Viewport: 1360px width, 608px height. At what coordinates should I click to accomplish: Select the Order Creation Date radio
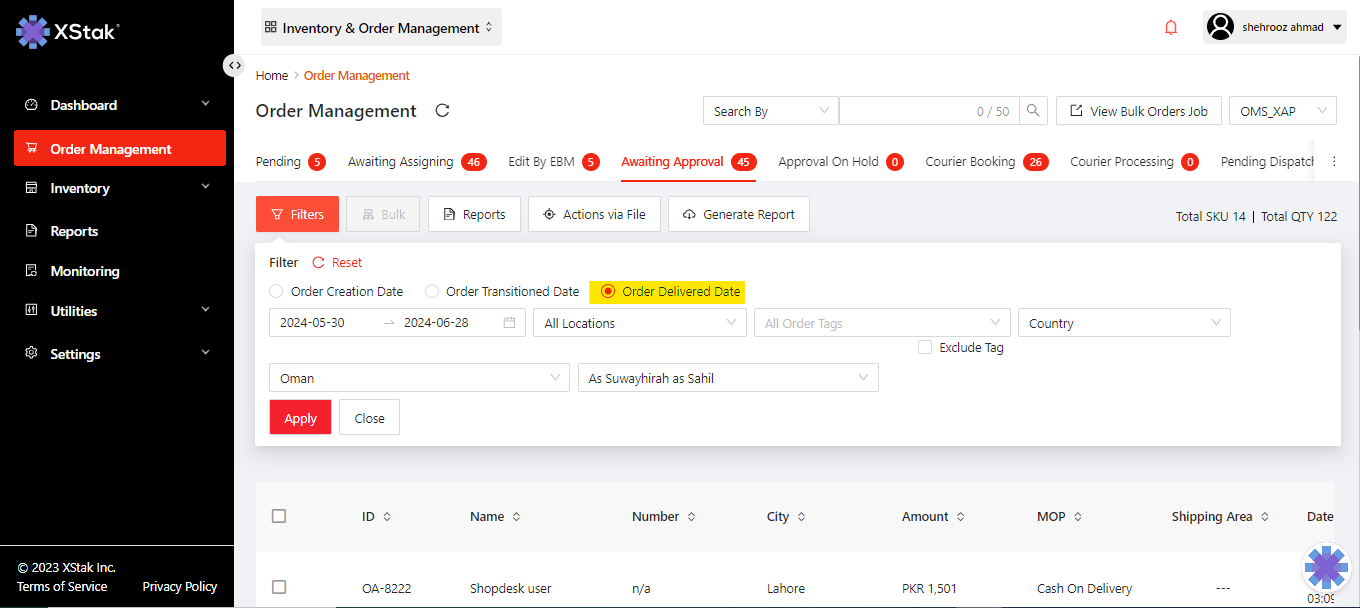click(277, 292)
